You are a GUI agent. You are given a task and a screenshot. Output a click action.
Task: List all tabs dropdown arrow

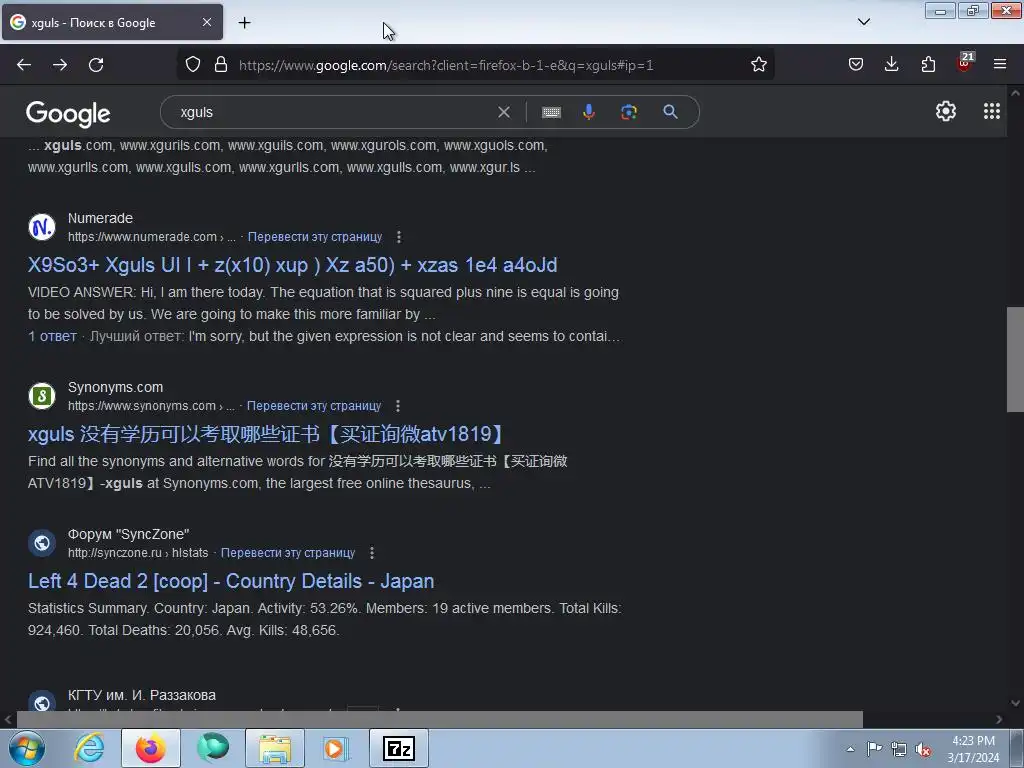coord(863,22)
